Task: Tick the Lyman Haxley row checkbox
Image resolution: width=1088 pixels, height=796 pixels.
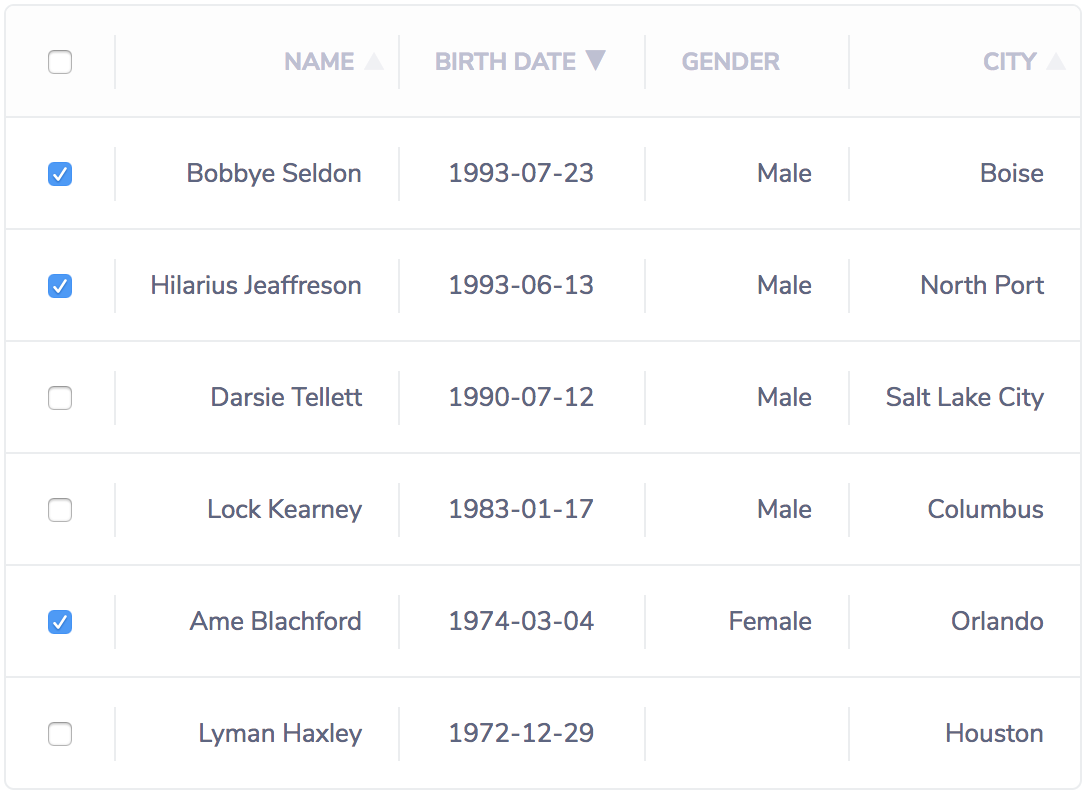Action: (60, 734)
